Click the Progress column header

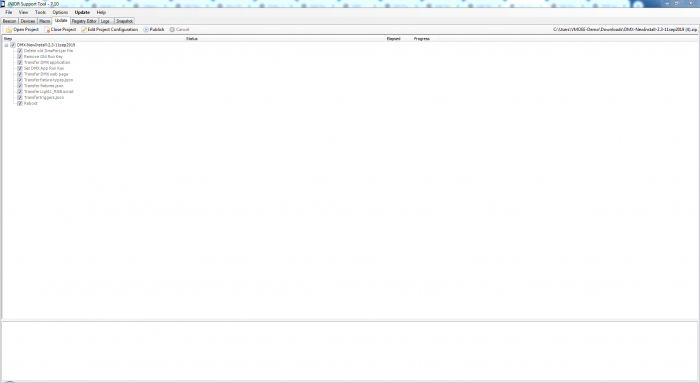point(421,39)
